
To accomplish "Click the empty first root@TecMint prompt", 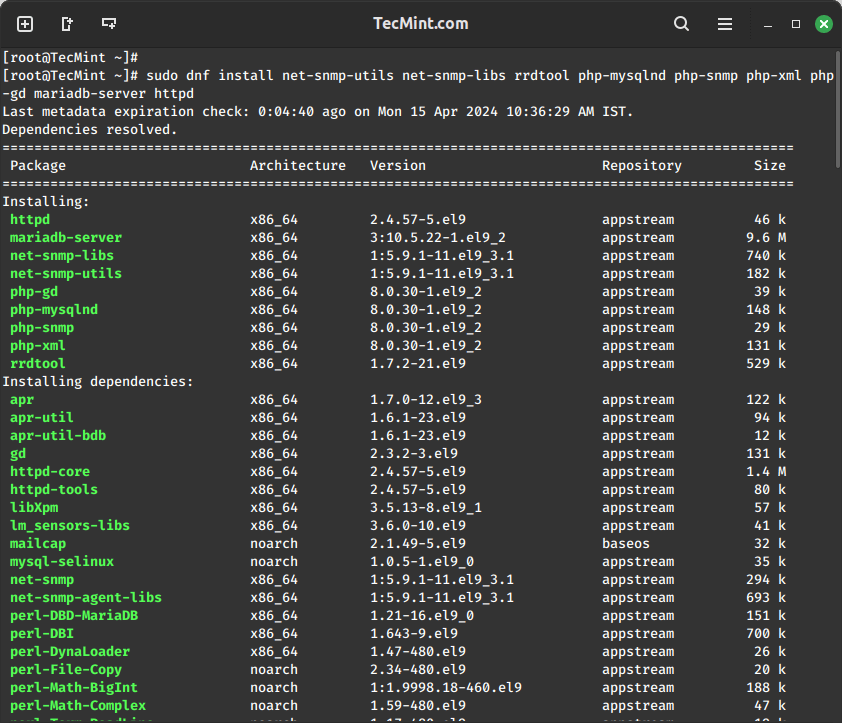I will point(70,57).
